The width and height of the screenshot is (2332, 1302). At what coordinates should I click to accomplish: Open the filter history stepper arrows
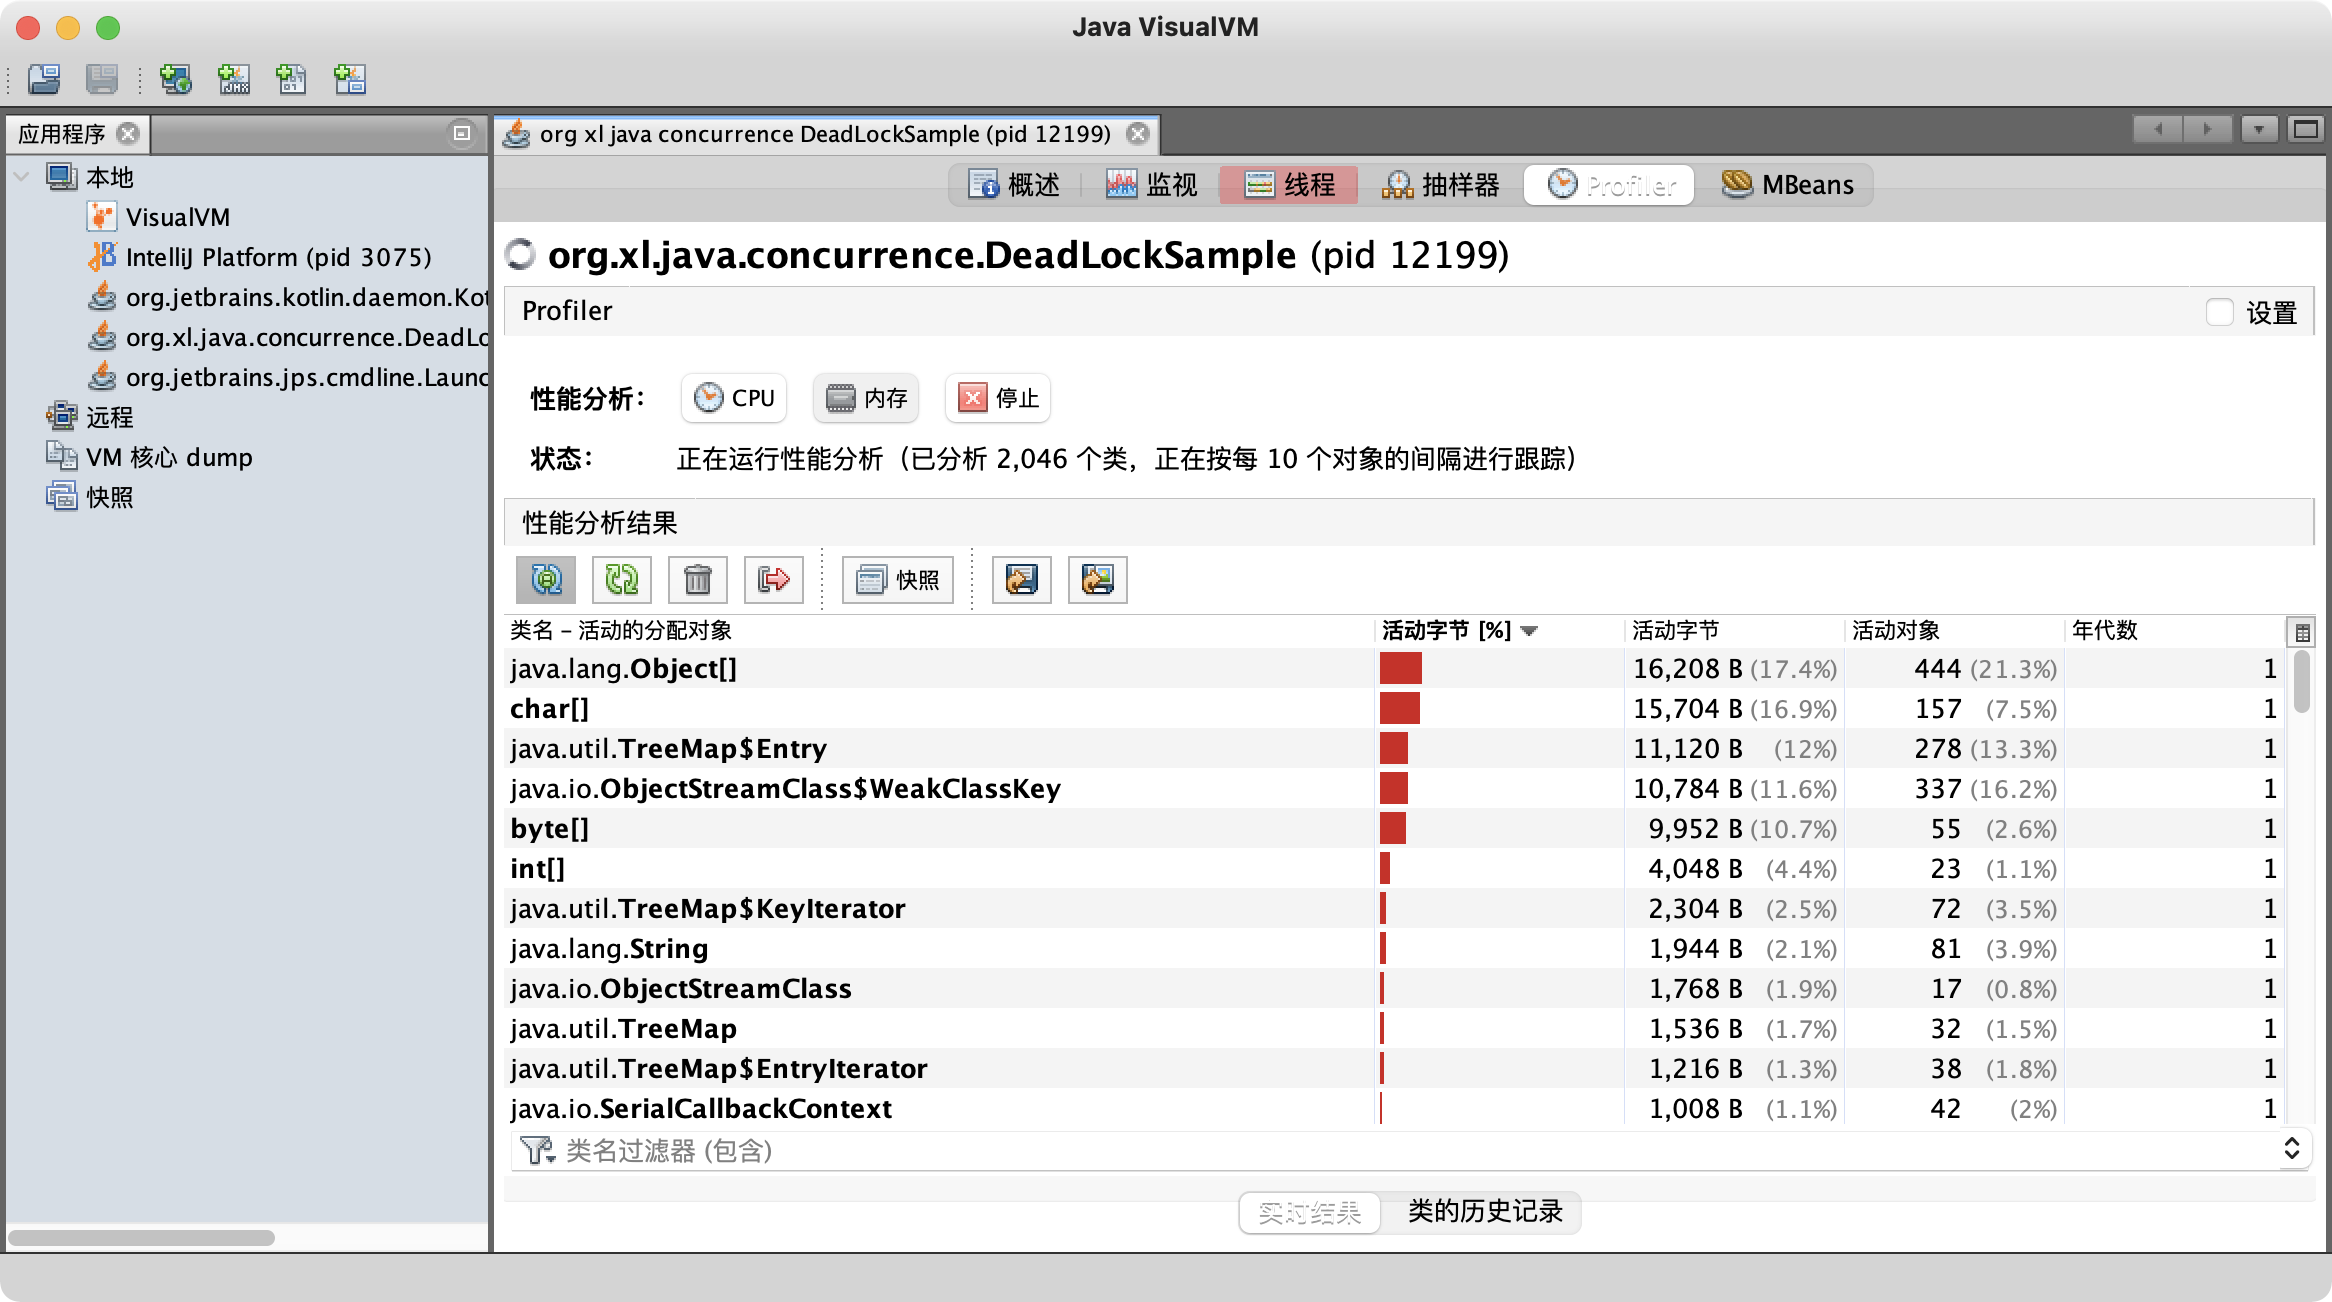coord(2292,1148)
